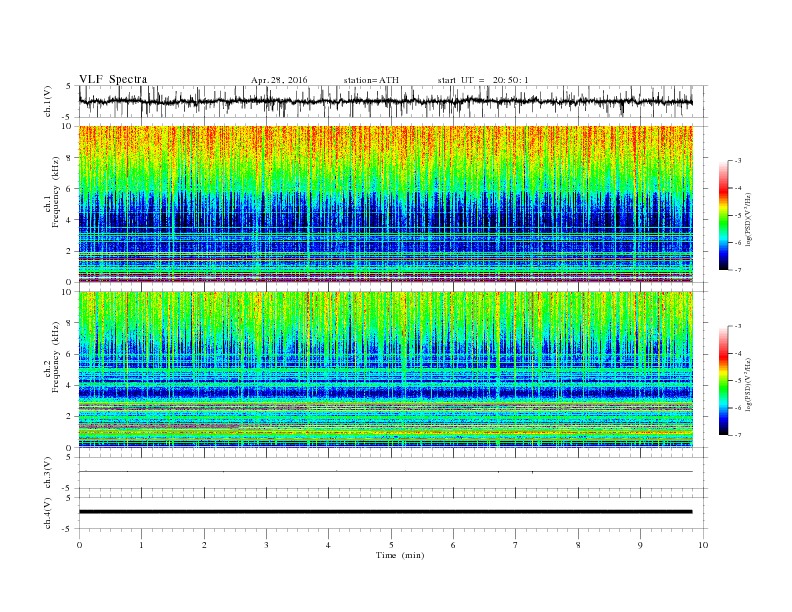This screenshot has width=792, height=612.
Task: Click the time axis tick label '10'
Action: click(703, 545)
